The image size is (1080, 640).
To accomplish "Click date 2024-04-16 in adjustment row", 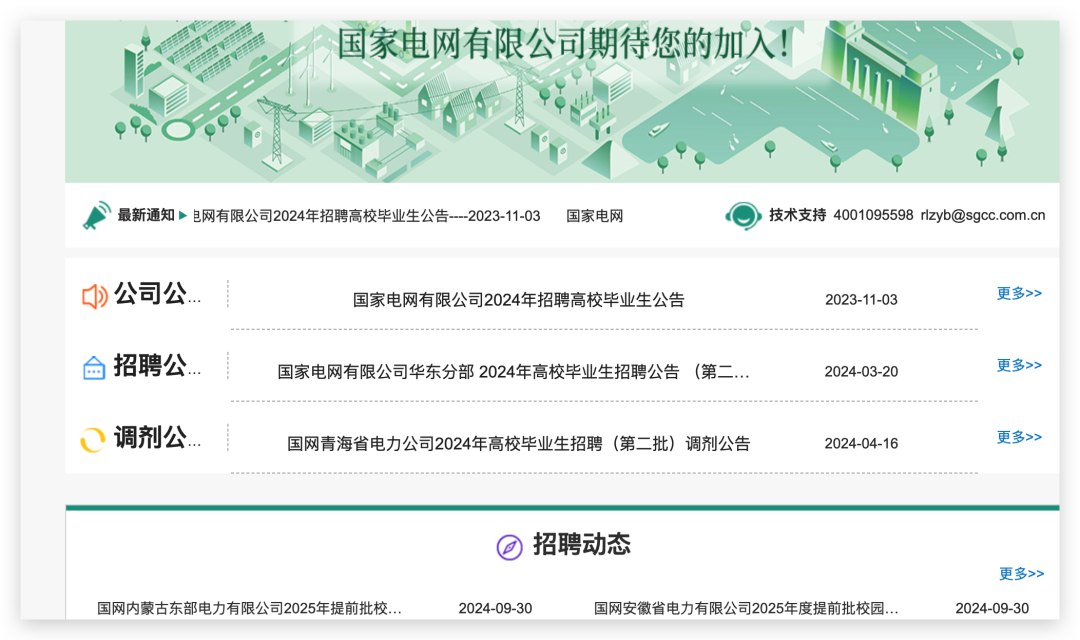I will [x=861, y=443].
